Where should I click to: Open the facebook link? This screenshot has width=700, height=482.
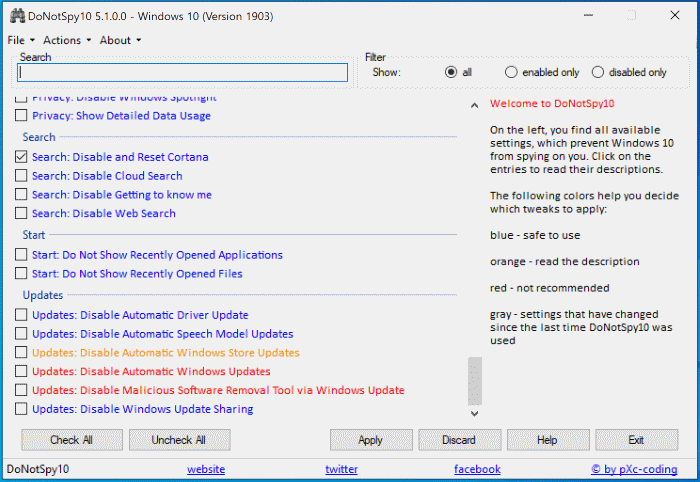477,469
